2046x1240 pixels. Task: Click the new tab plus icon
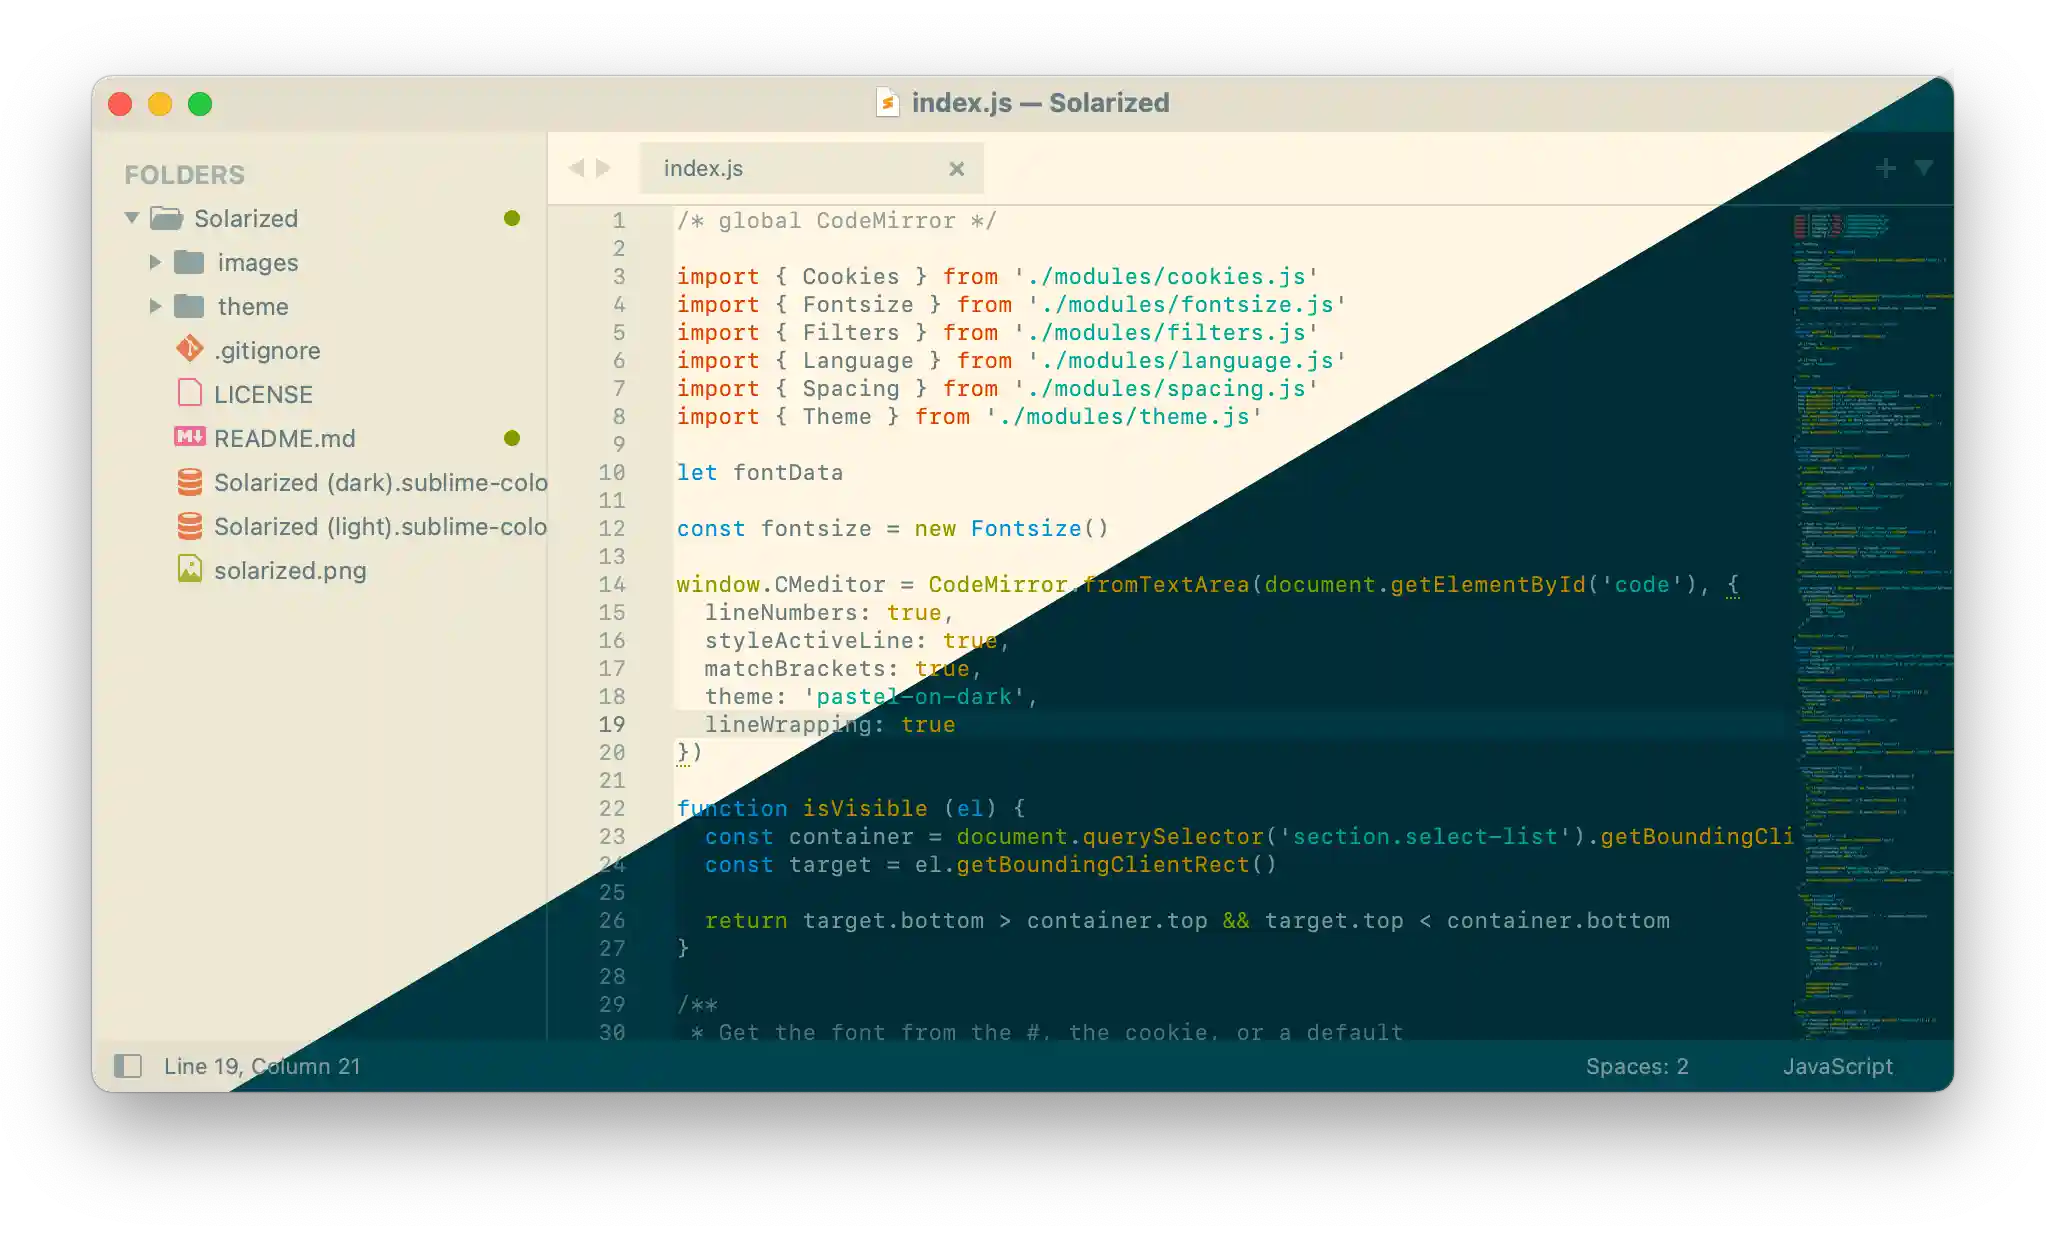coord(1885,168)
